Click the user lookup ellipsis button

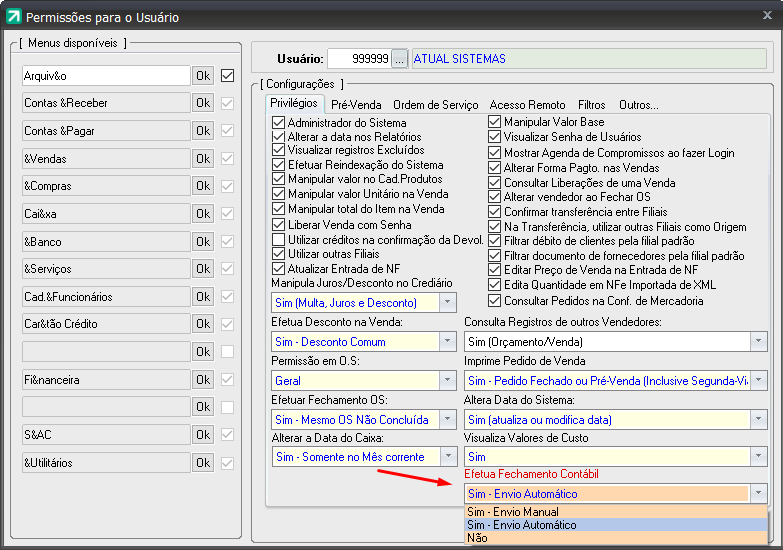pyautogui.click(x=400, y=59)
